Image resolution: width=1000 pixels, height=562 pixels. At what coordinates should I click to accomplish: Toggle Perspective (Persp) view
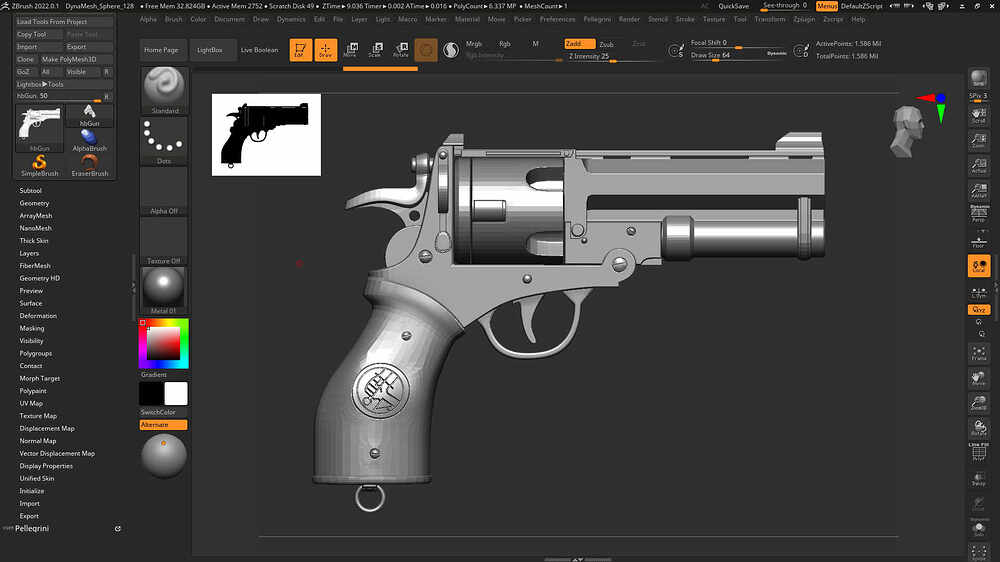coord(978,214)
